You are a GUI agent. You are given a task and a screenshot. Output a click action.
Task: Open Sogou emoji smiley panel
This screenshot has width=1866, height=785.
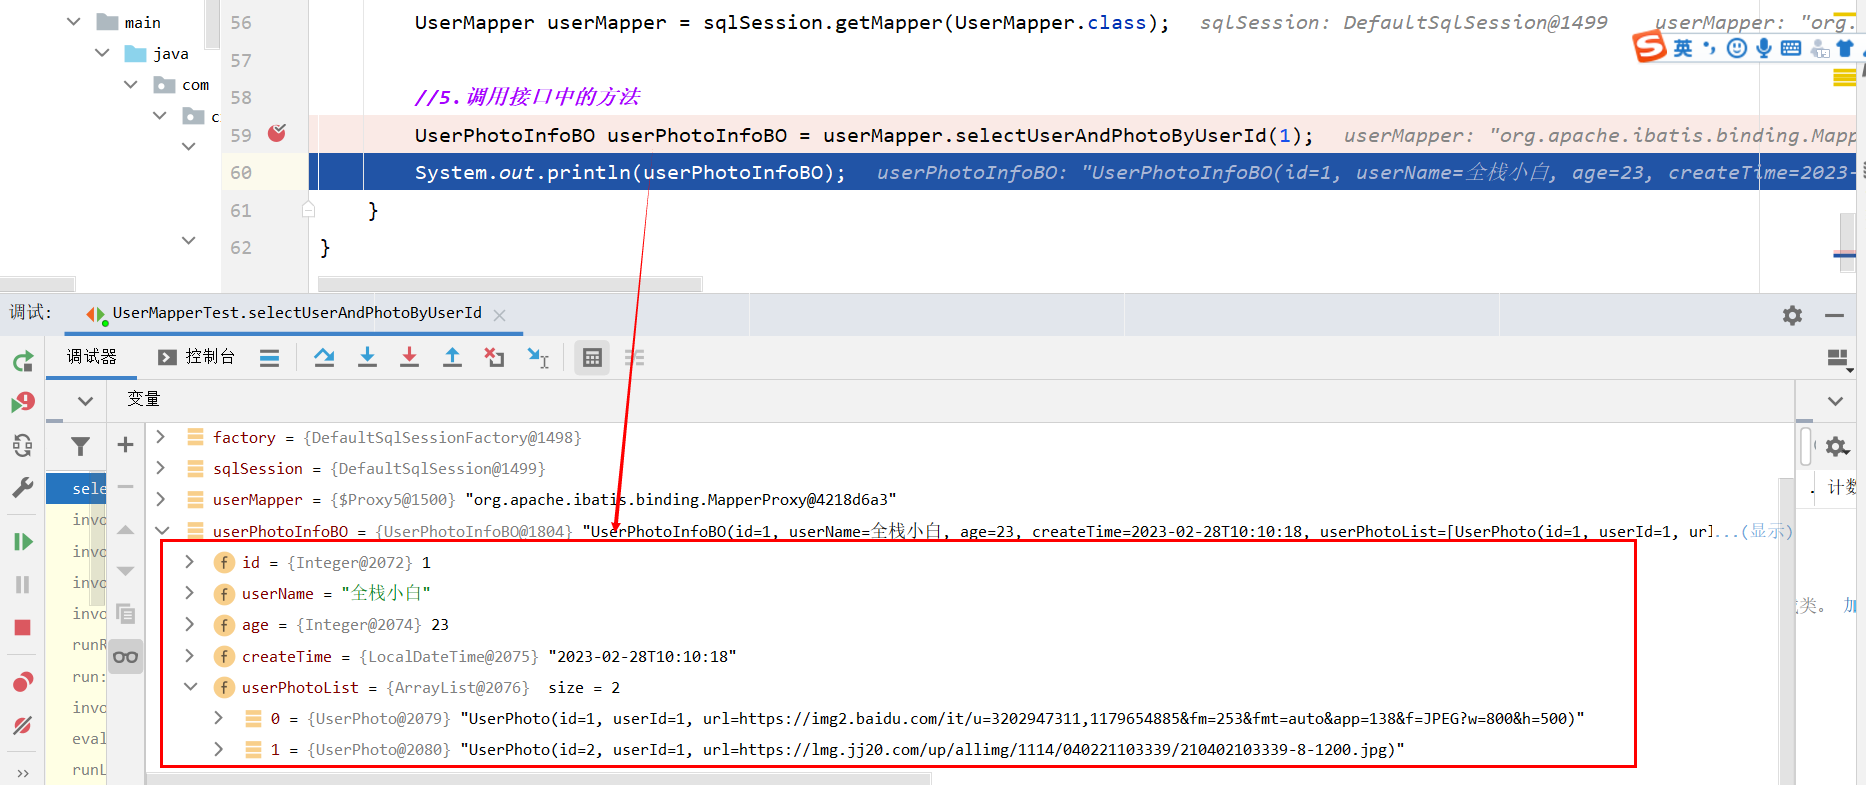1737,48
